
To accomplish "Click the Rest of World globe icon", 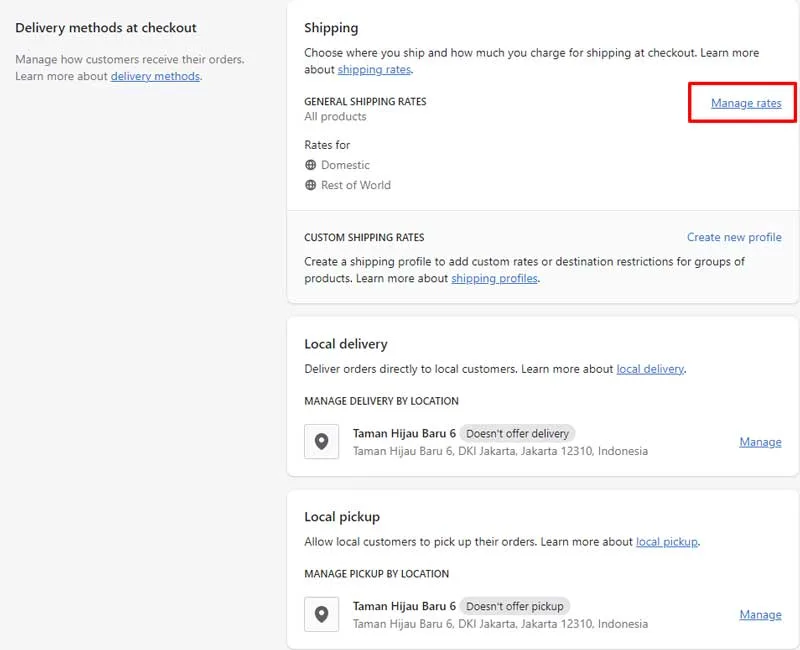I will pyautogui.click(x=310, y=185).
